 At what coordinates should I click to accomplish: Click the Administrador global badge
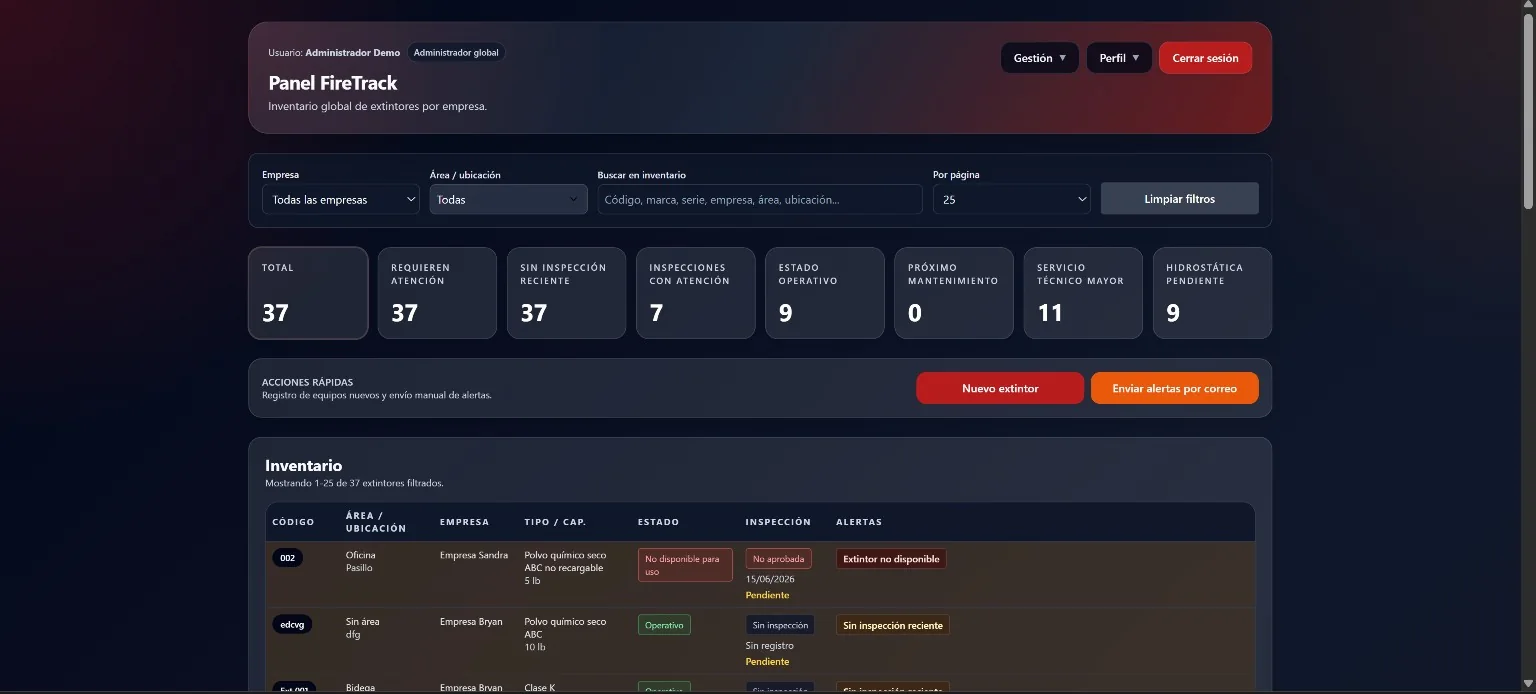click(456, 53)
